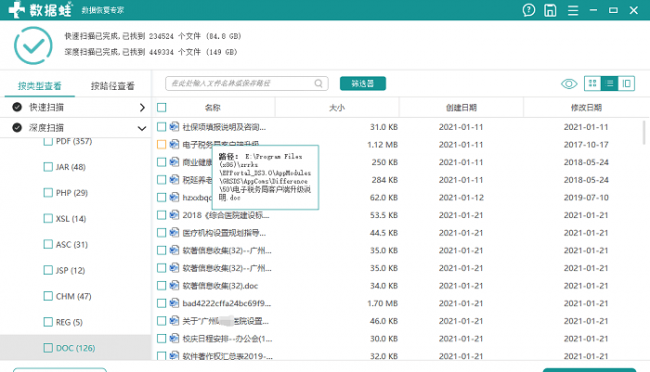650x372 pixels.
Task: Toggle the quick scan black checkmark
Action: click(x=17, y=107)
